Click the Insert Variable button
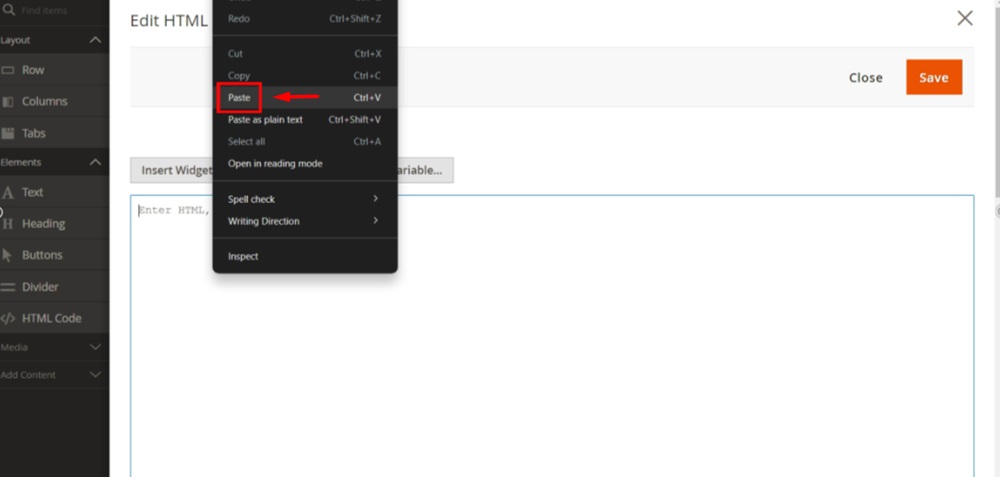1000x477 pixels. 425,170
